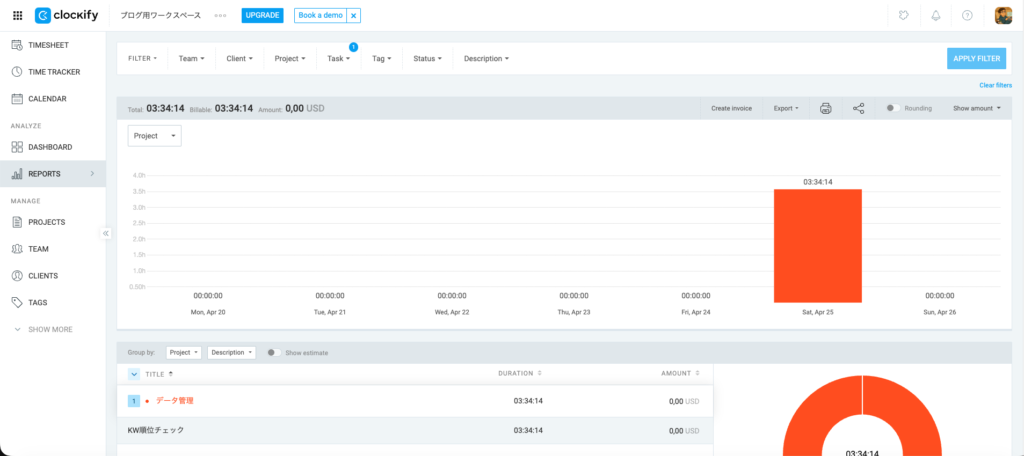Click the print report icon
The height and width of the screenshot is (456, 1024).
click(x=826, y=108)
